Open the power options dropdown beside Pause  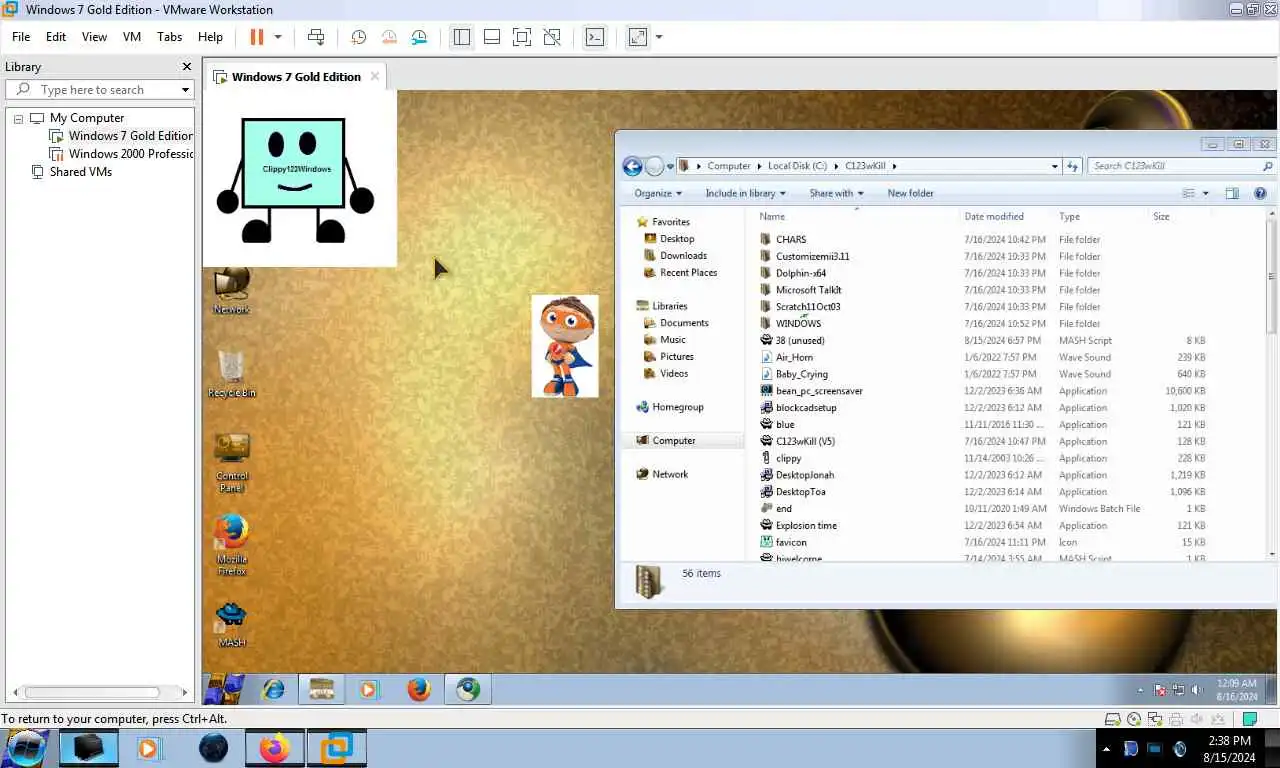pyautogui.click(x=278, y=37)
